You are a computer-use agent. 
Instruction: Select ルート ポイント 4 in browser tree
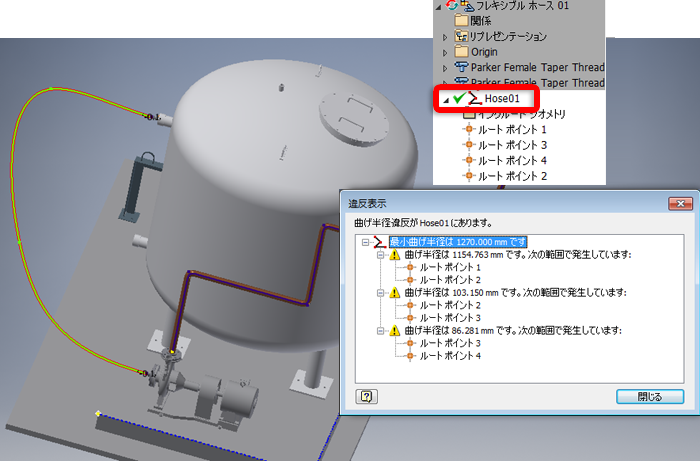(512, 160)
